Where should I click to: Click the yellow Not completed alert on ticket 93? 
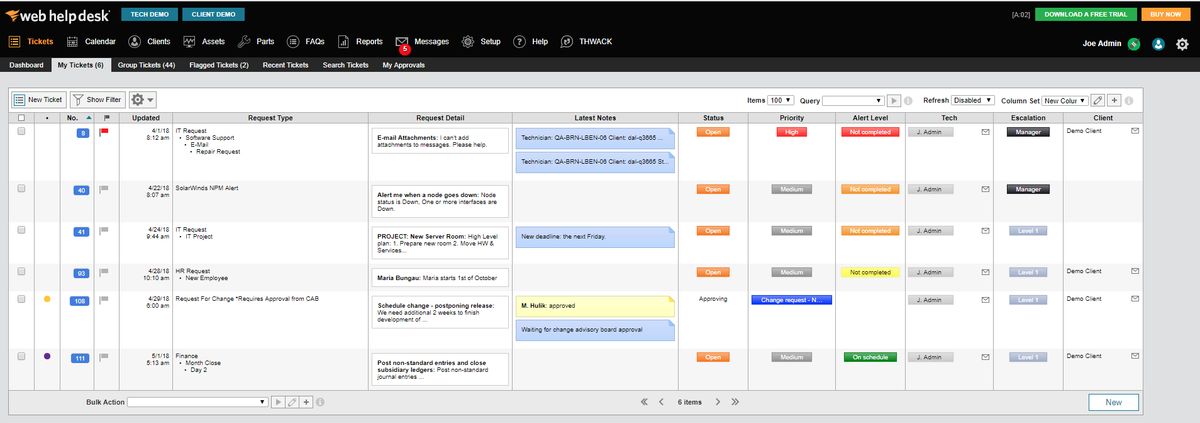[x=870, y=272]
